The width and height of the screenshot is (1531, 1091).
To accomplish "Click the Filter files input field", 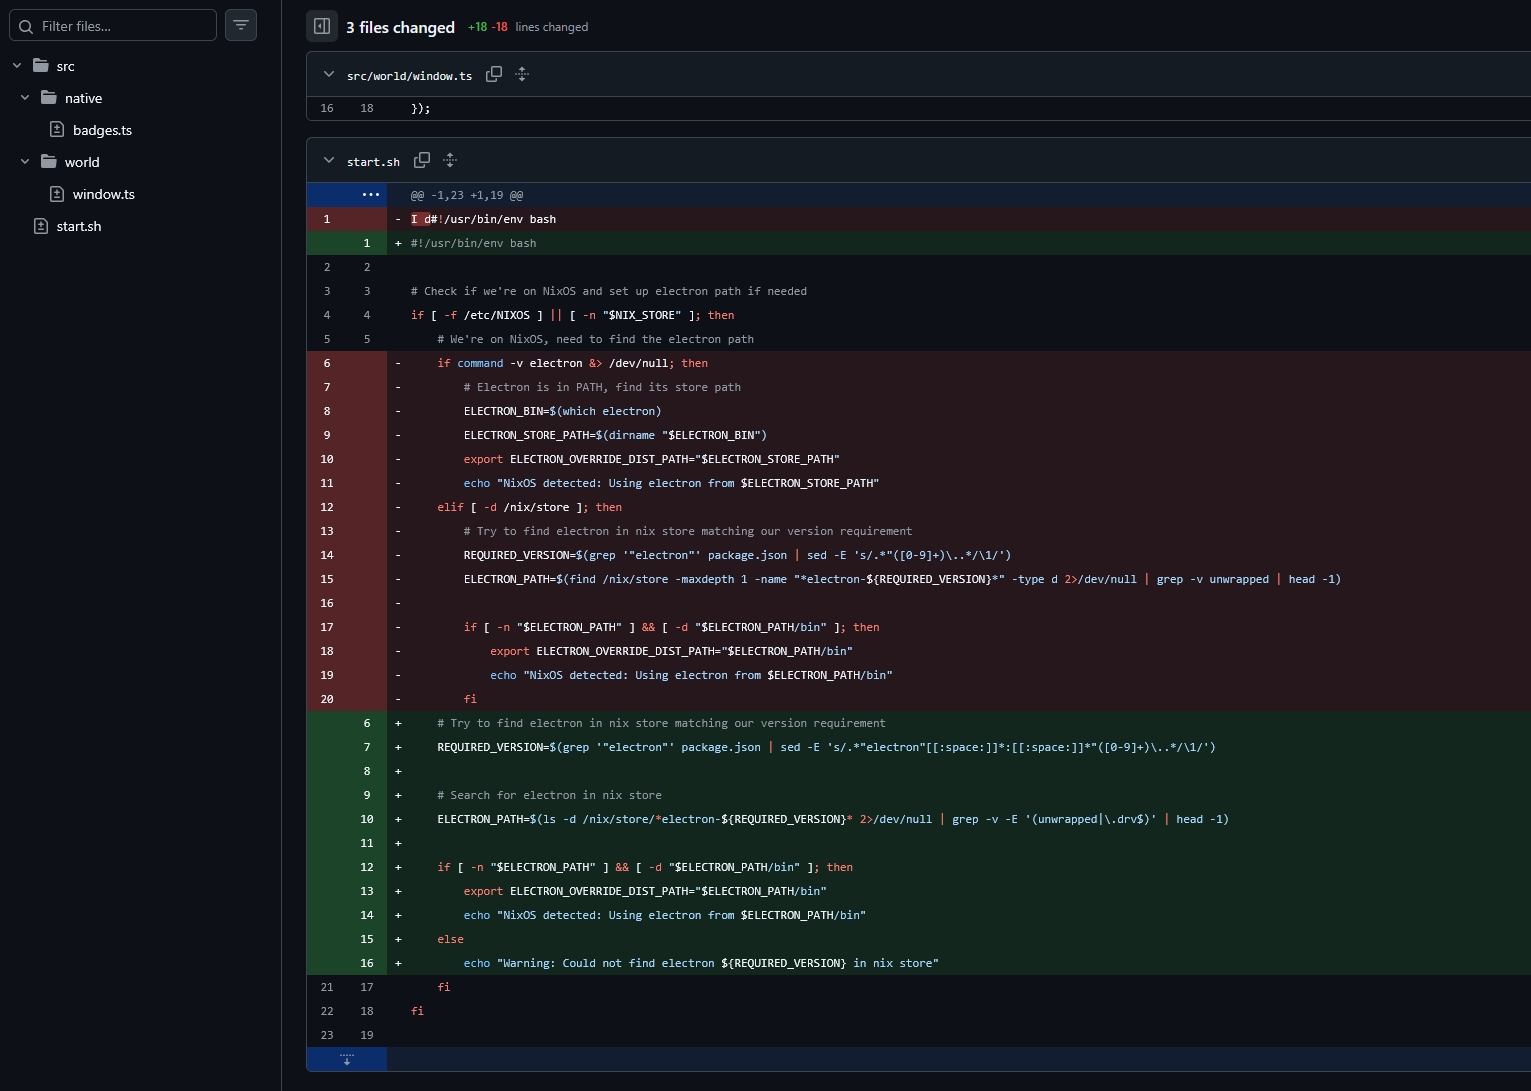I will (125, 26).
